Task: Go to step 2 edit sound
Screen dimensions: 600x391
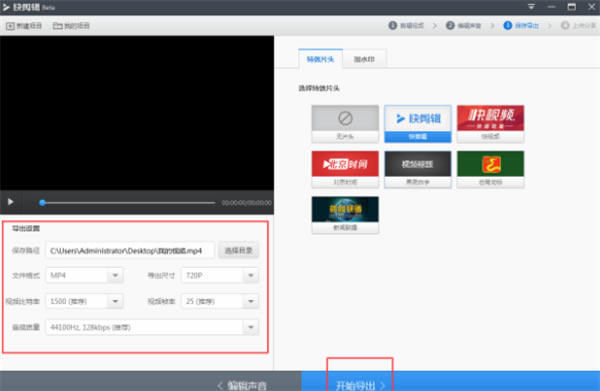Action: pos(463,26)
